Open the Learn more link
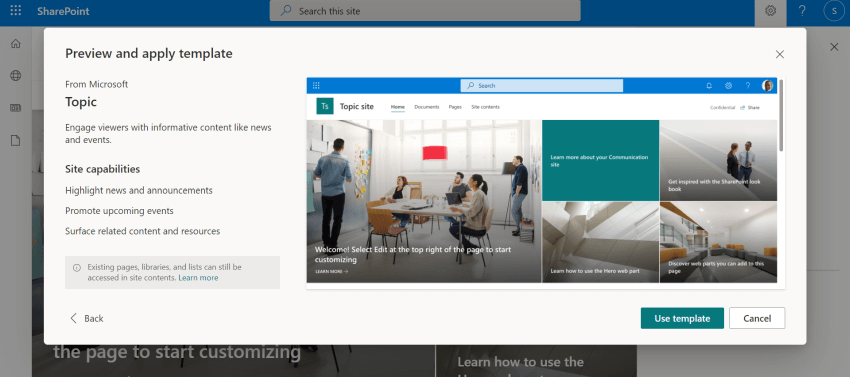The width and height of the screenshot is (850, 377). [x=198, y=278]
